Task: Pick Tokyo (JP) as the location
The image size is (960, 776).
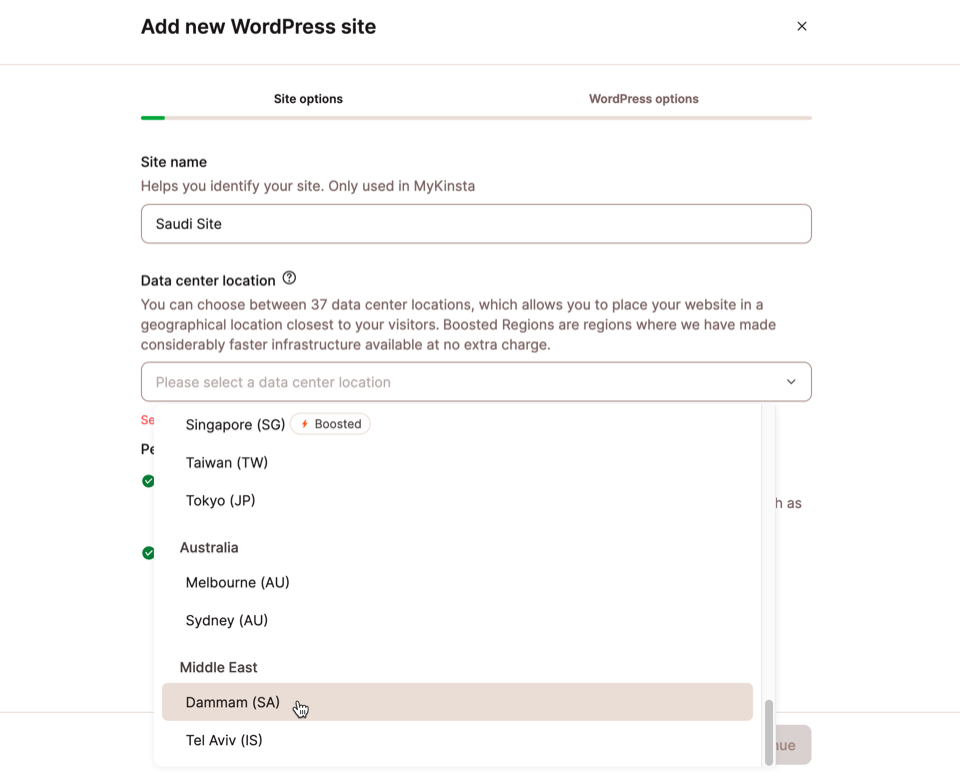Action: click(x=220, y=500)
